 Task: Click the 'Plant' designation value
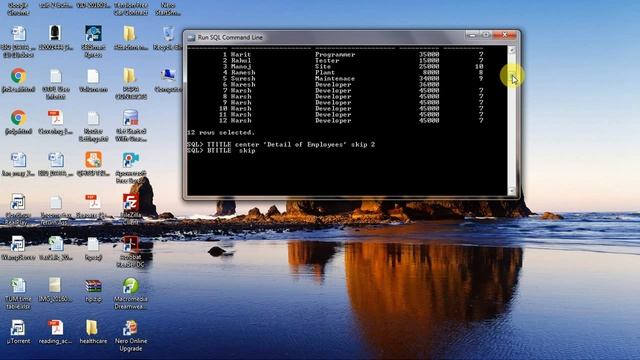point(325,72)
